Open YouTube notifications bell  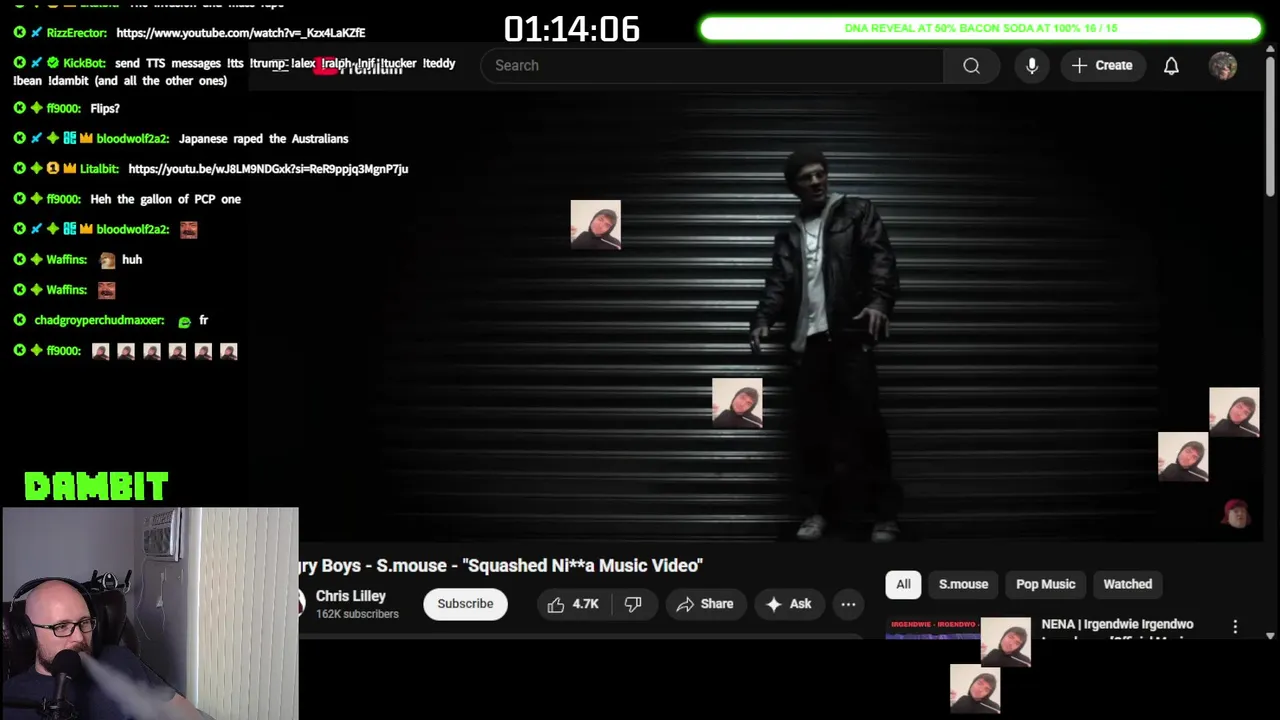pos(1171,66)
